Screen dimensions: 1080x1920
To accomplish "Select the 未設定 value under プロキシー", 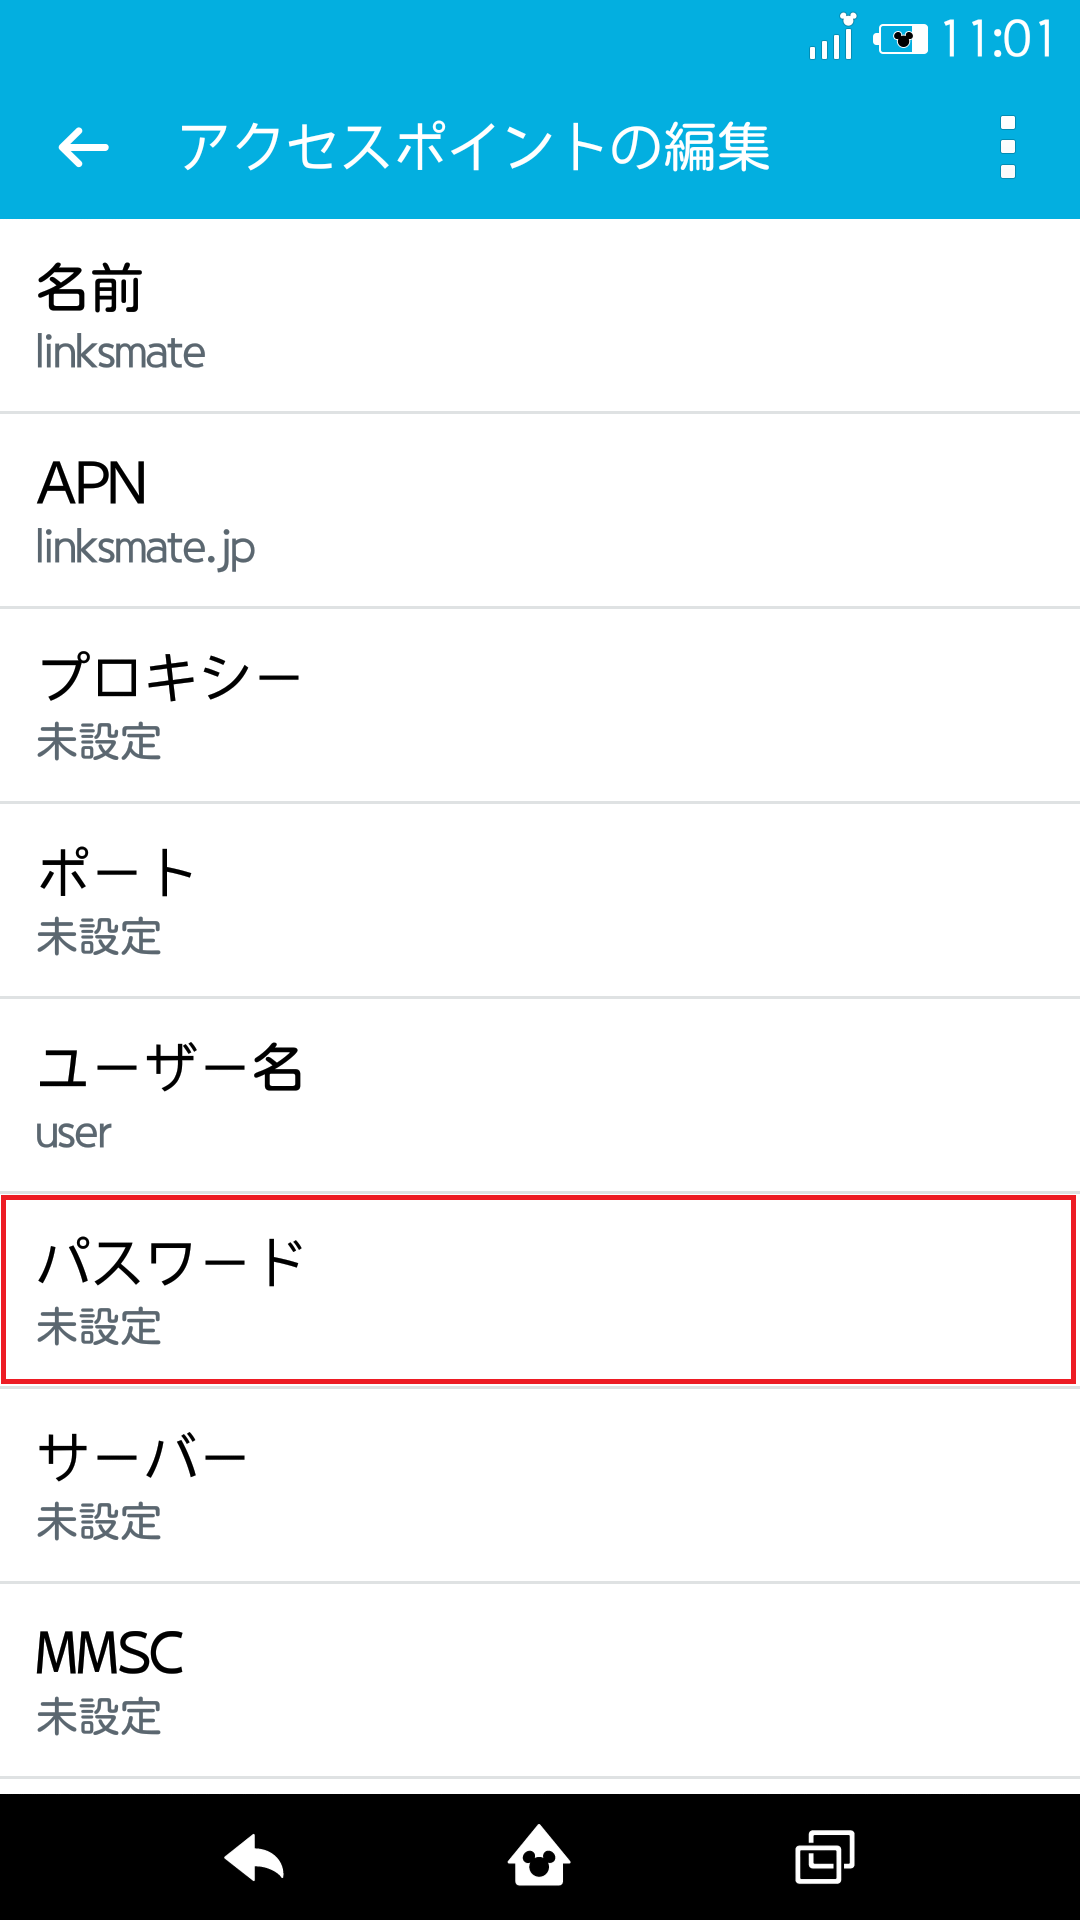I will coord(97,745).
